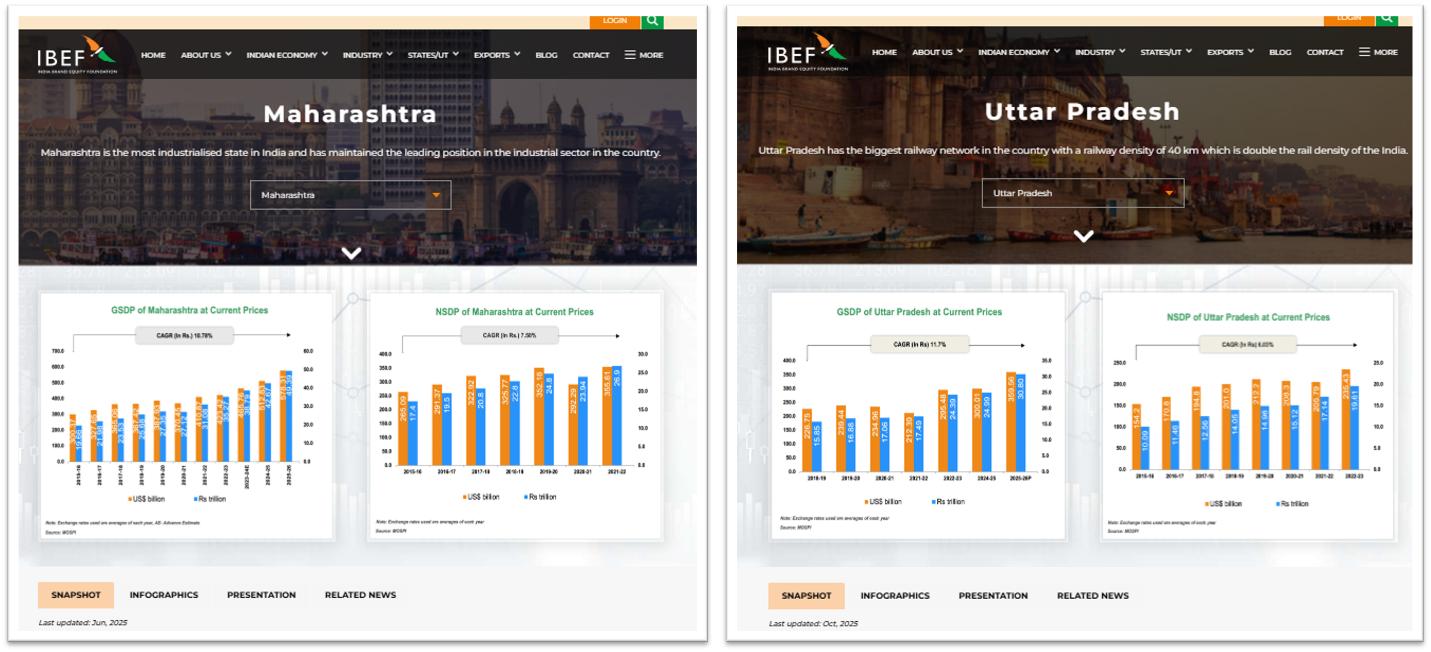Expand STATES/UT menu on Uttar Pradesh page
The image size is (1431, 652).
click(1166, 52)
